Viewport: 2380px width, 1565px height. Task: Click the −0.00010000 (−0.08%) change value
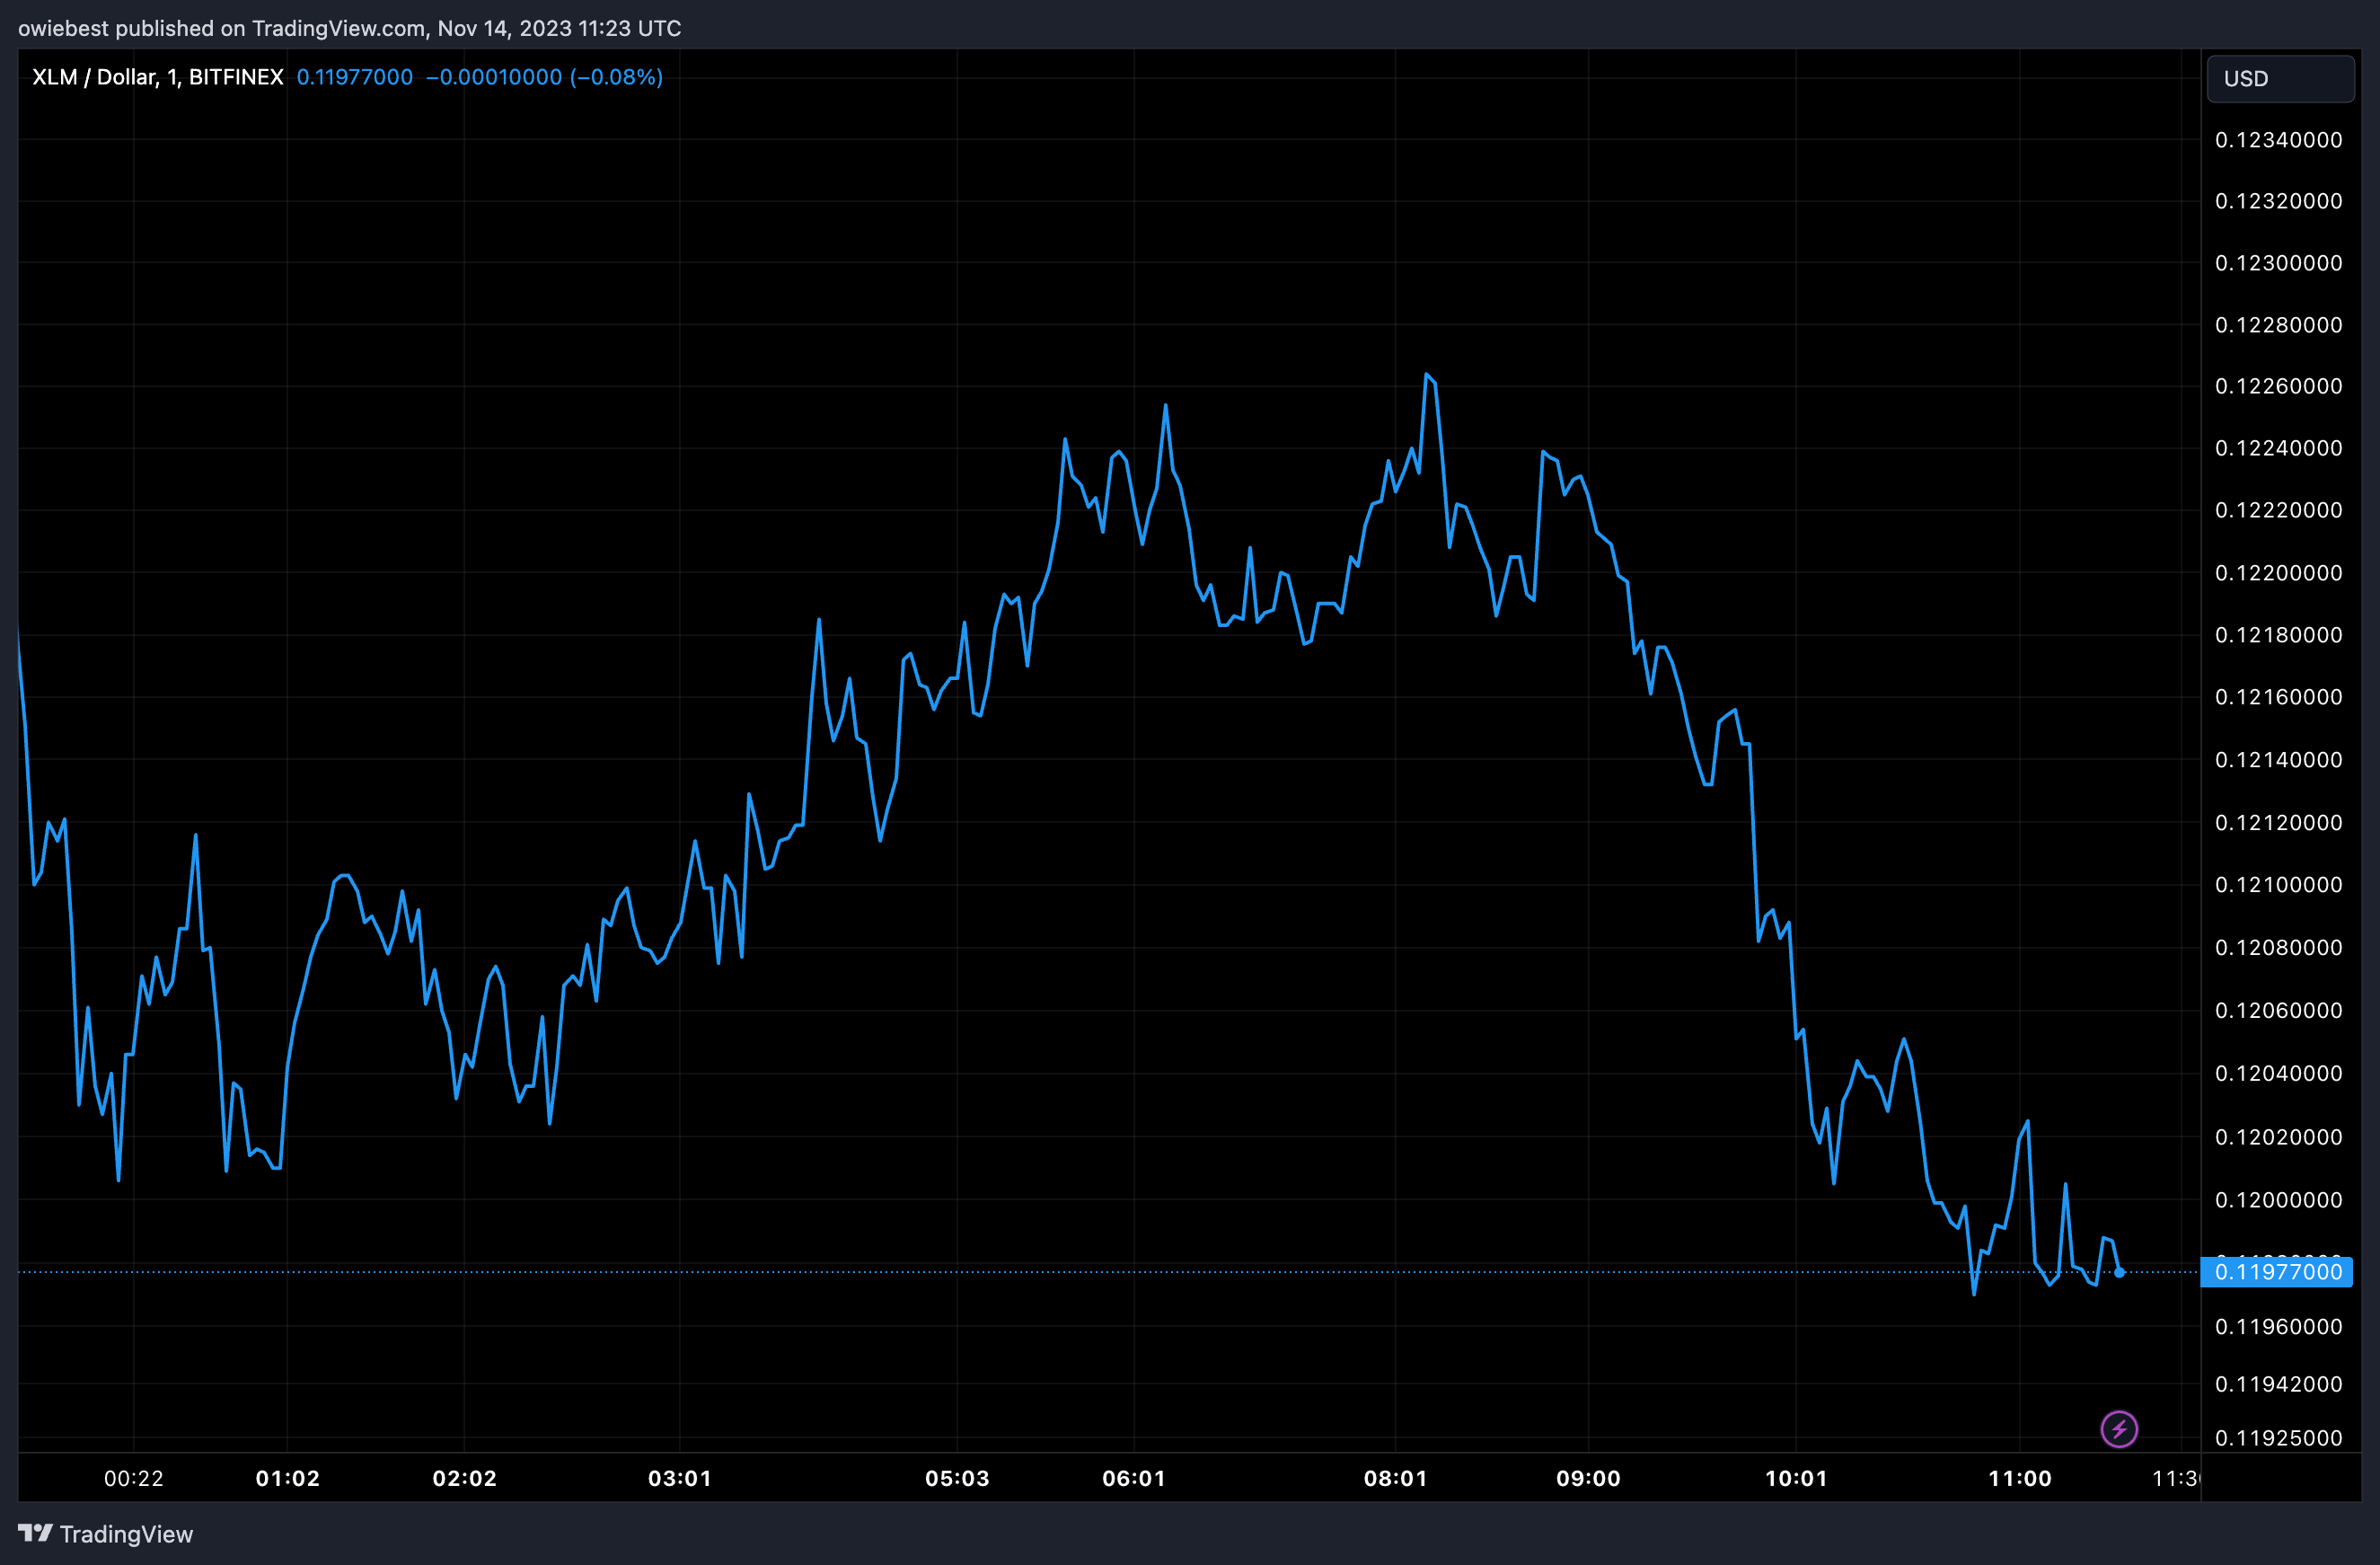[x=545, y=77]
